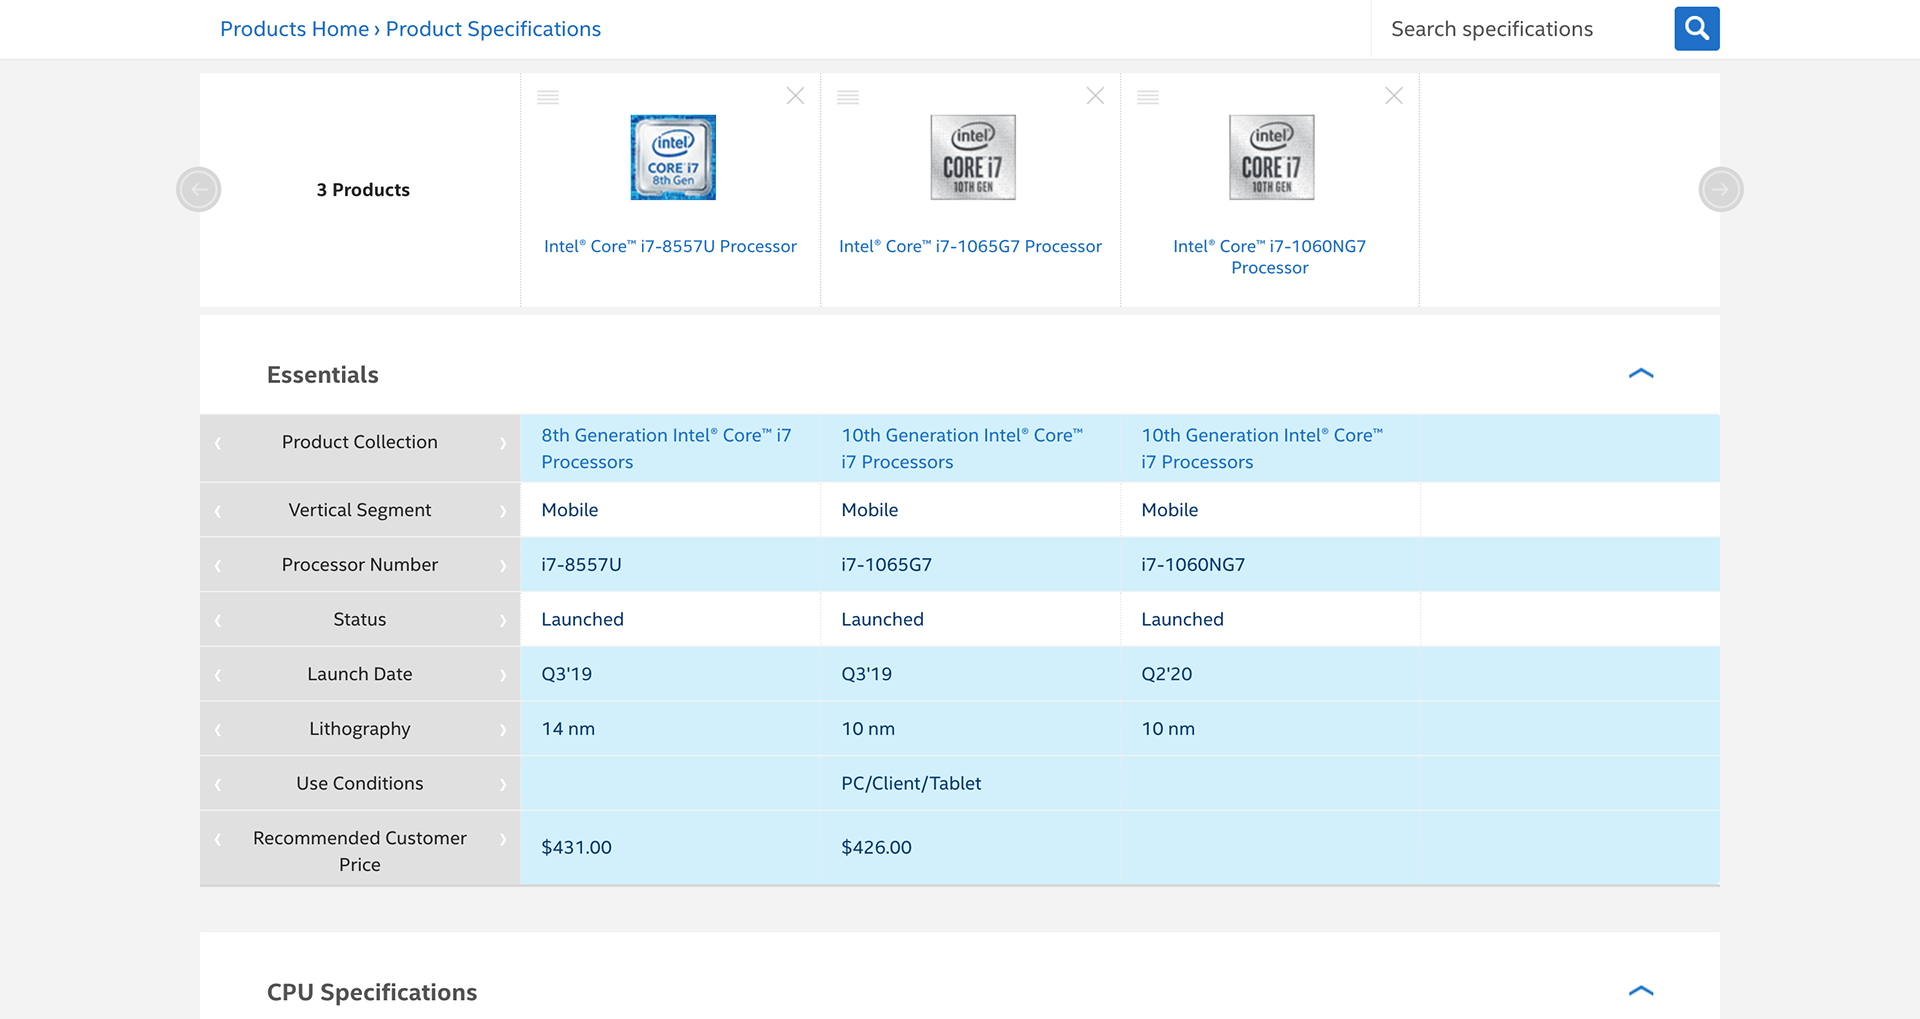
Task: Open Intel Core i7-8557U Processor link
Action: pyautogui.click(x=670, y=246)
